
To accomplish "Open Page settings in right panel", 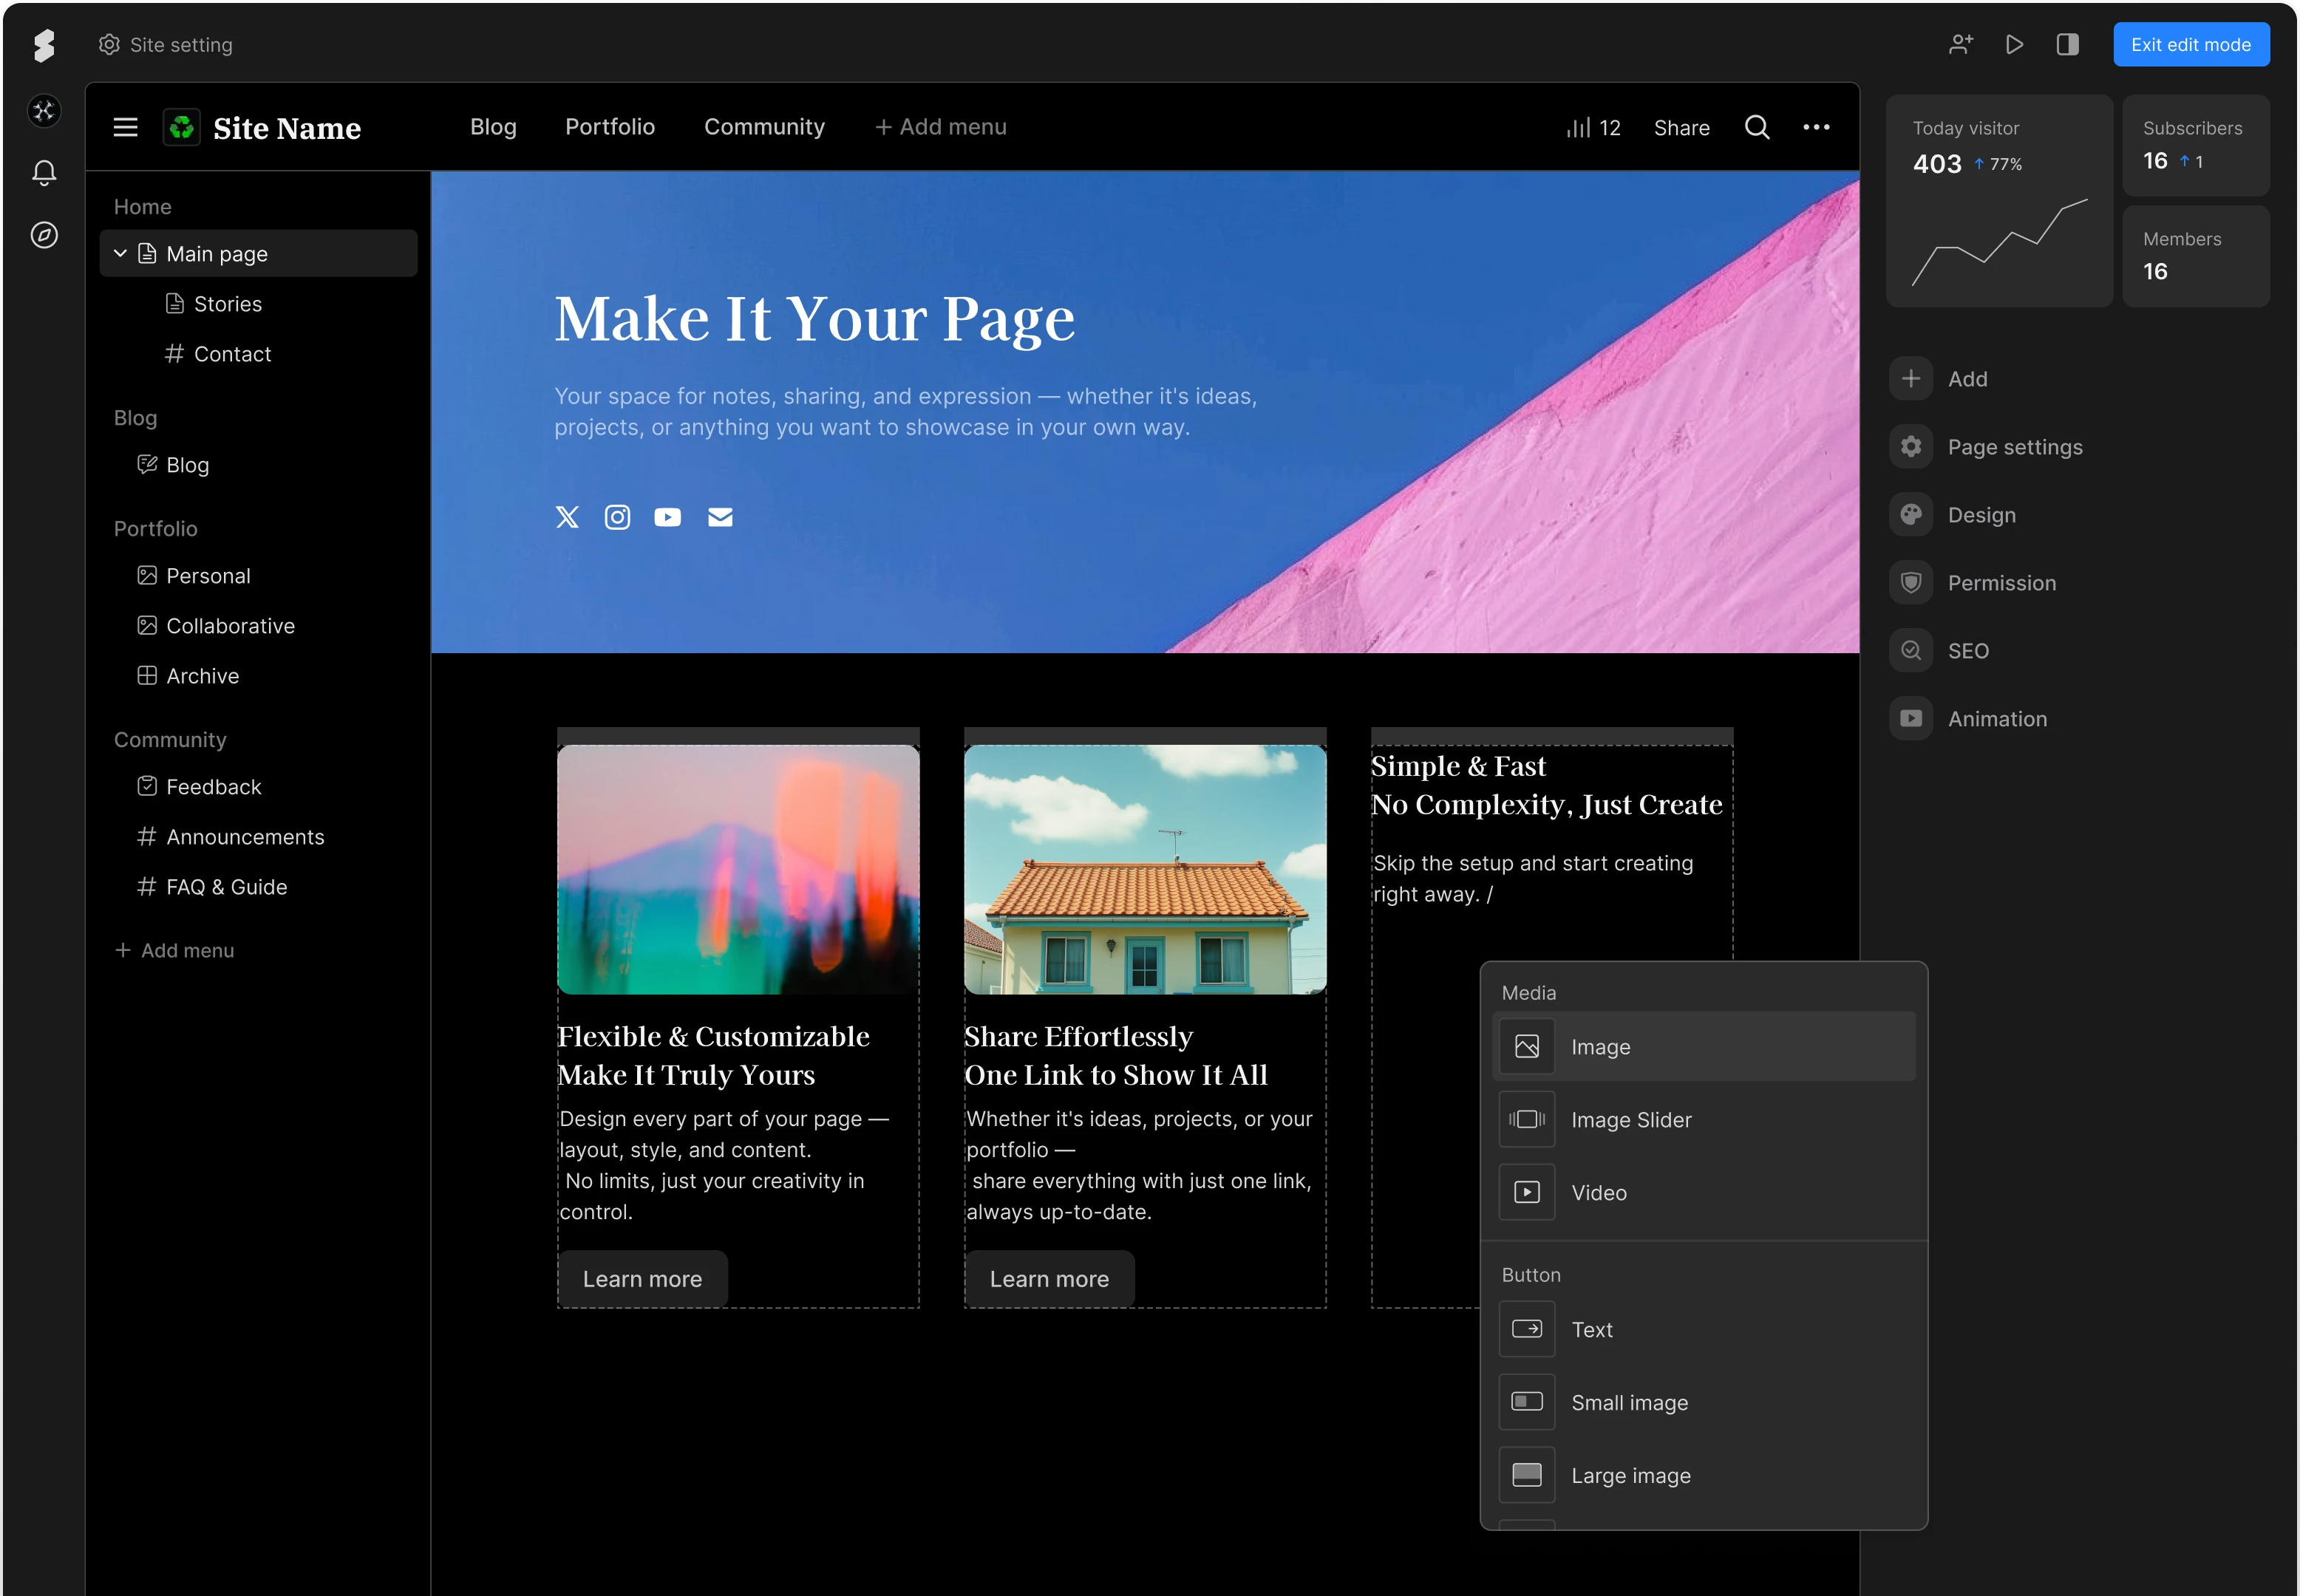I will 2014,447.
